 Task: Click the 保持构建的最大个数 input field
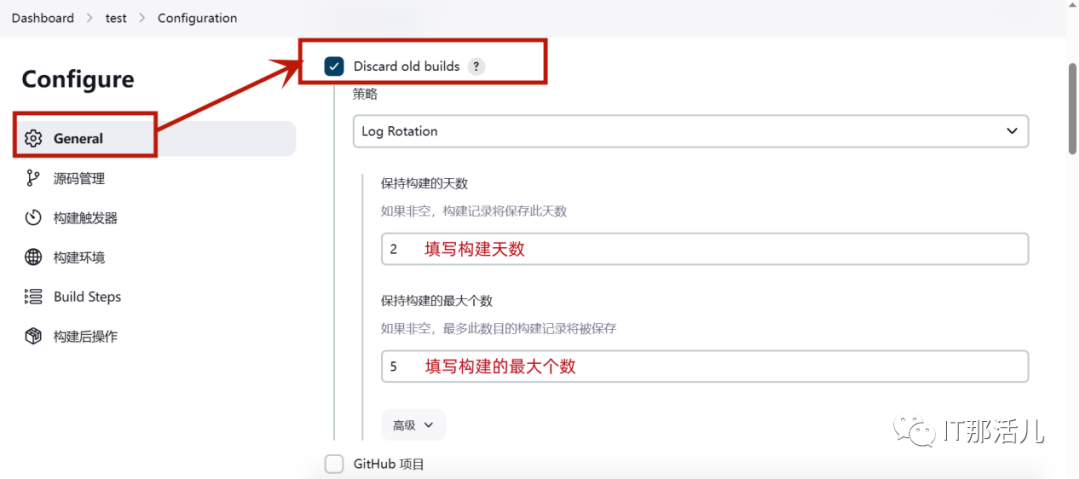coord(705,367)
